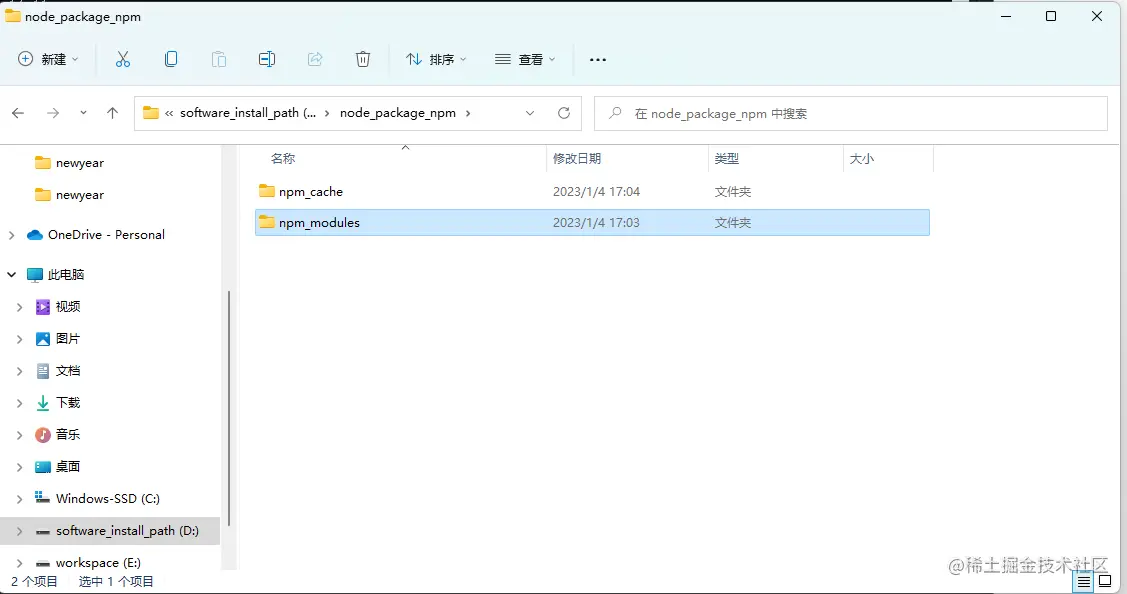Viewport: 1127px width, 594px height.
Task: Switch to large thumbnail view in status bar
Action: tap(1104, 581)
